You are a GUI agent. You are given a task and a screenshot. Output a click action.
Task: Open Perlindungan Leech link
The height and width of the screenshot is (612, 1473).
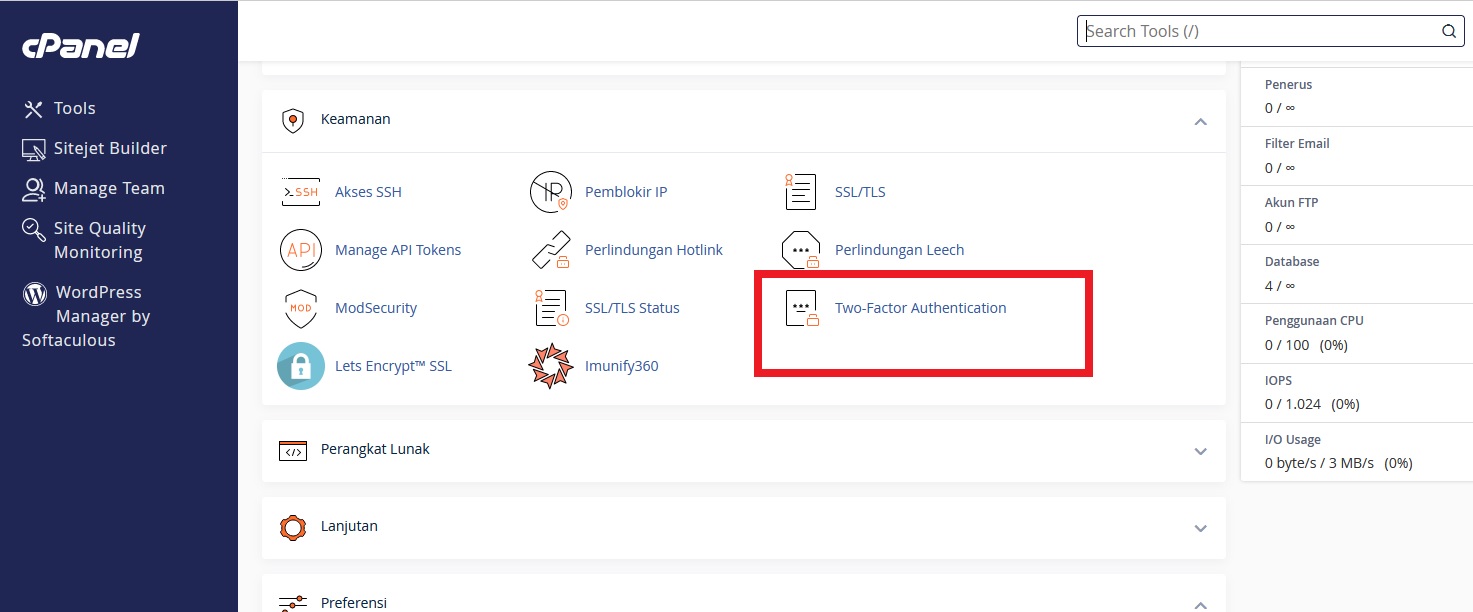click(900, 250)
